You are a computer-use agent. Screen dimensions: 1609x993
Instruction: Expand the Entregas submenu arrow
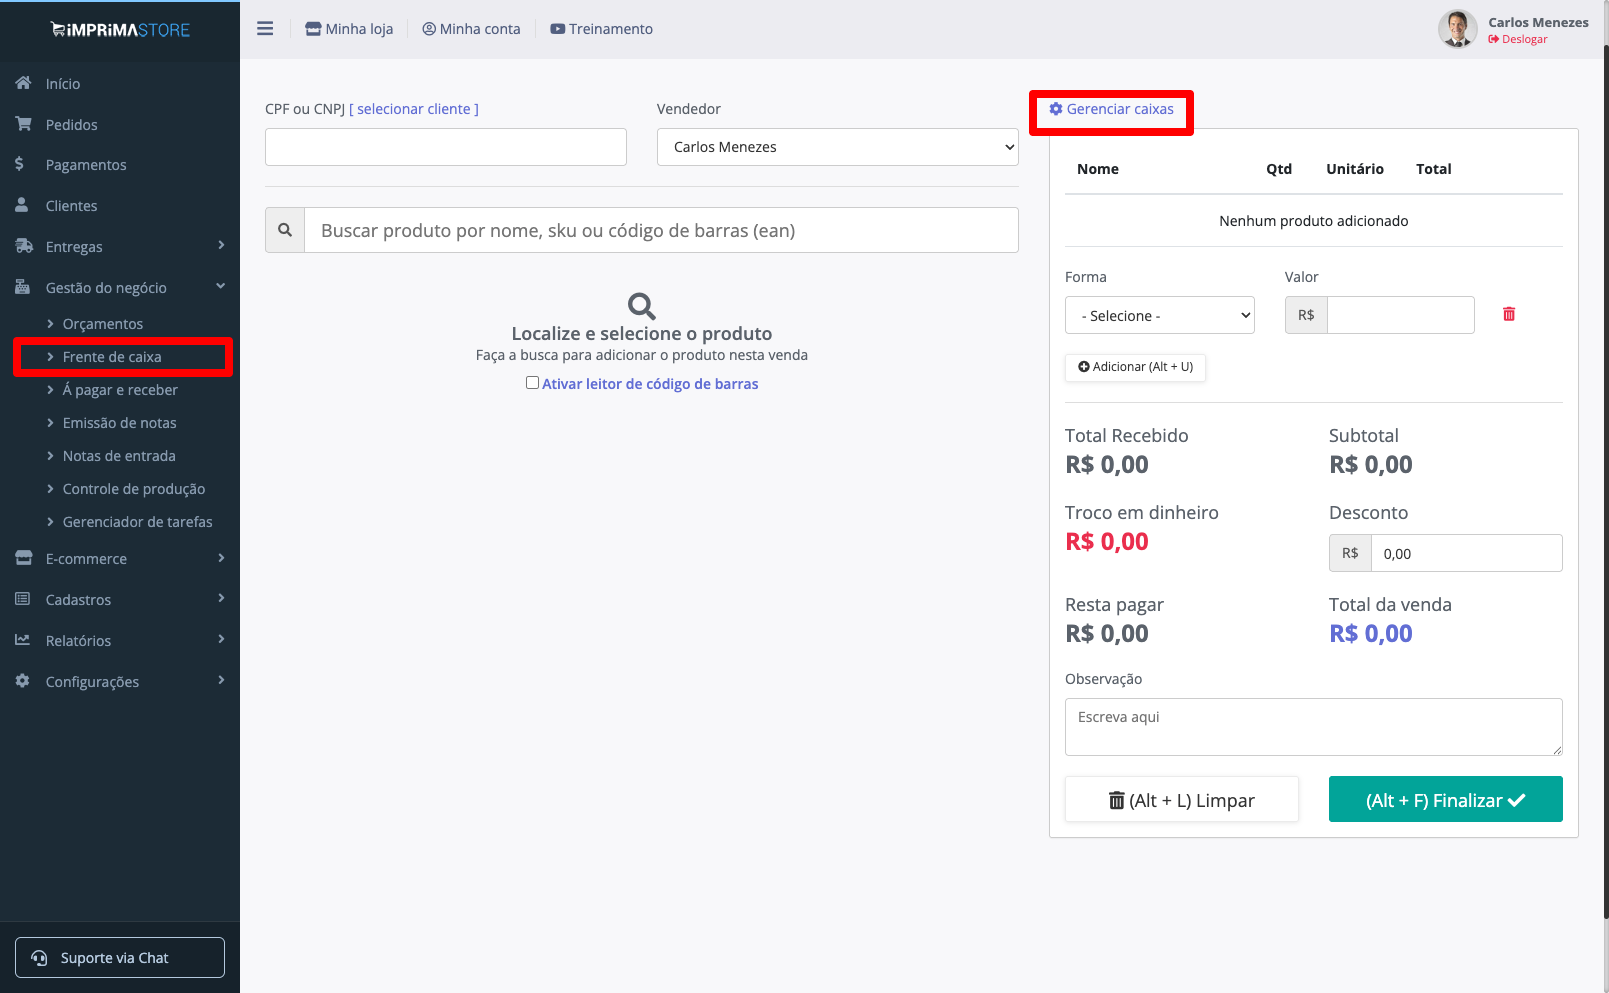[221, 245]
